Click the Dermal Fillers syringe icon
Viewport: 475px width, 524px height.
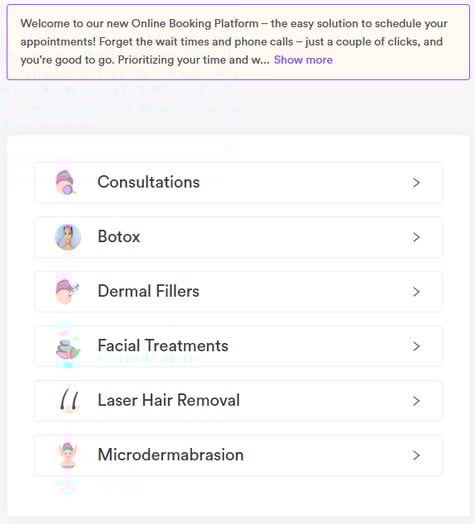[67, 291]
